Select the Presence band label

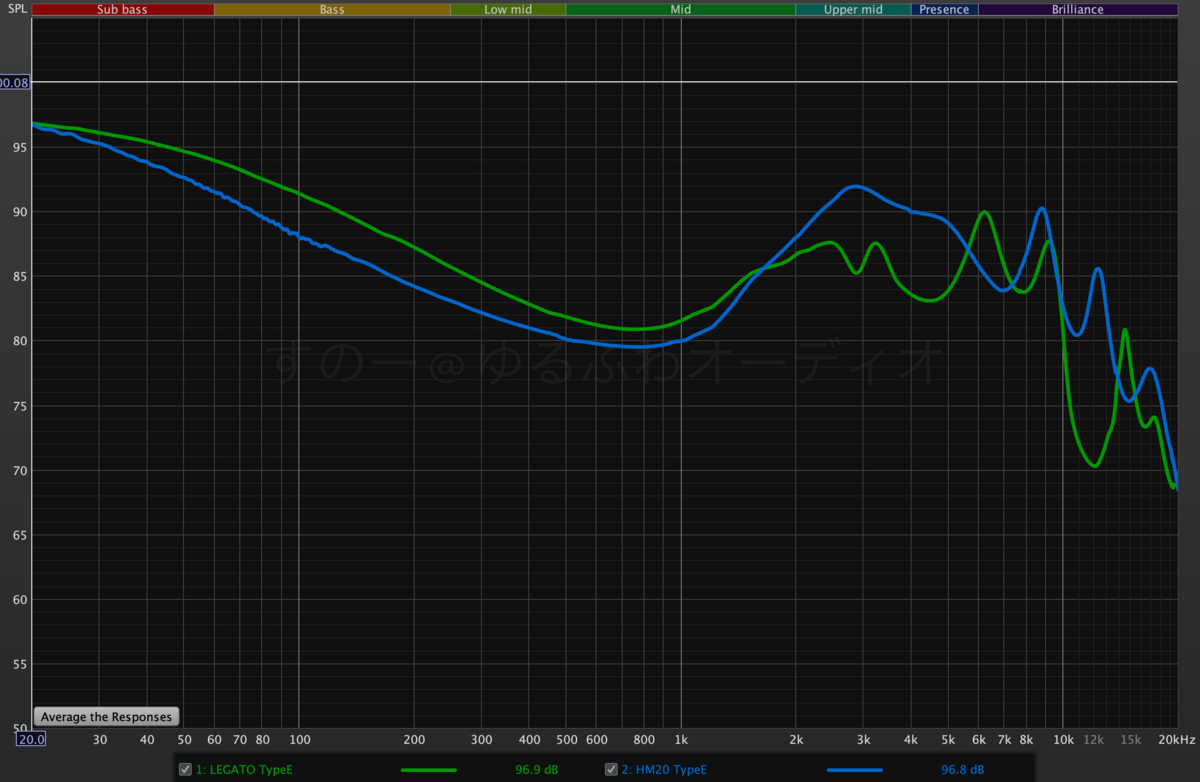(x=944, y=9)
